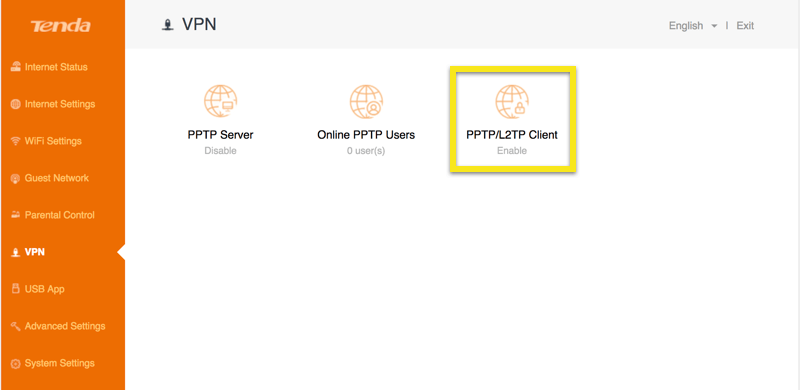
Task: Click the System Settings gear icon
Action: (15, 363)
